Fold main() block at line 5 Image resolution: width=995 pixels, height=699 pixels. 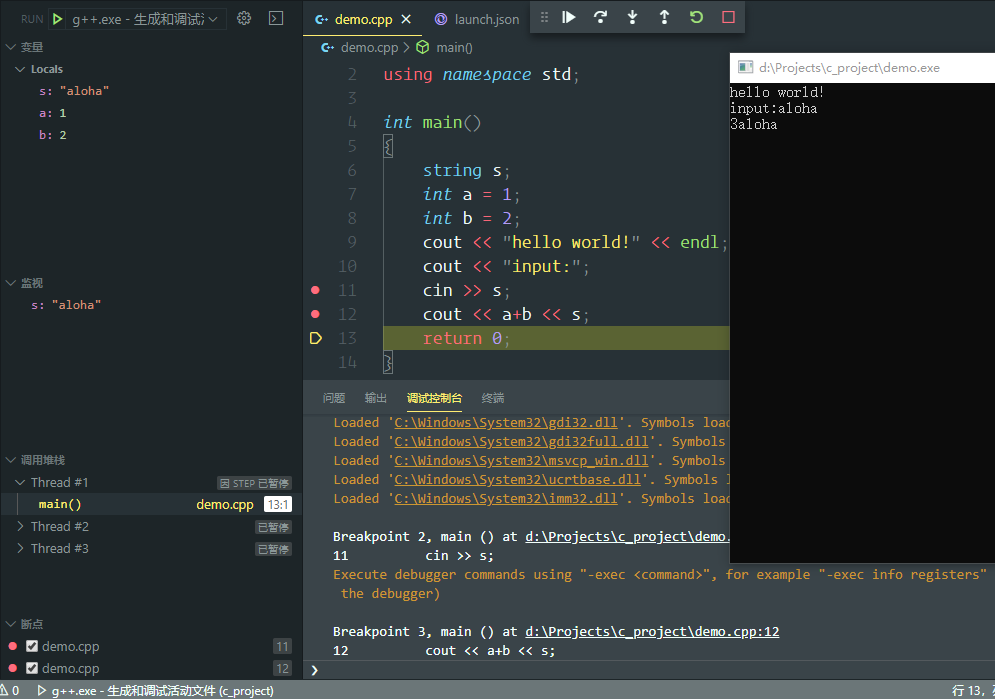pos(388,147)
